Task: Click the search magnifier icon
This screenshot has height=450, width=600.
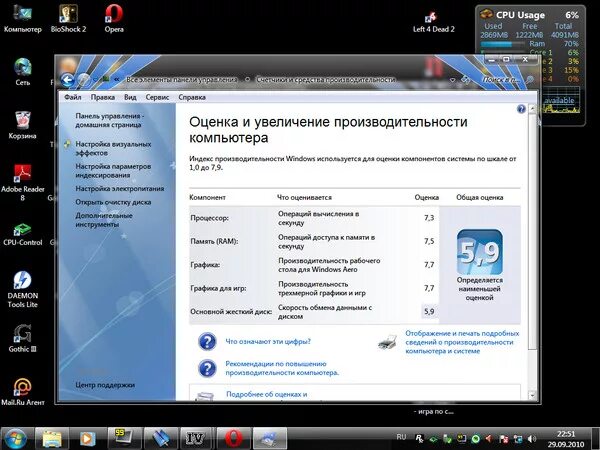Action: click(530, 80)
